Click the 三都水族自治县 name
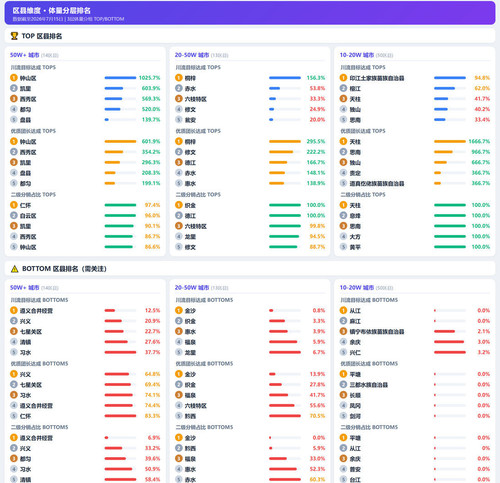 point(369,385)
